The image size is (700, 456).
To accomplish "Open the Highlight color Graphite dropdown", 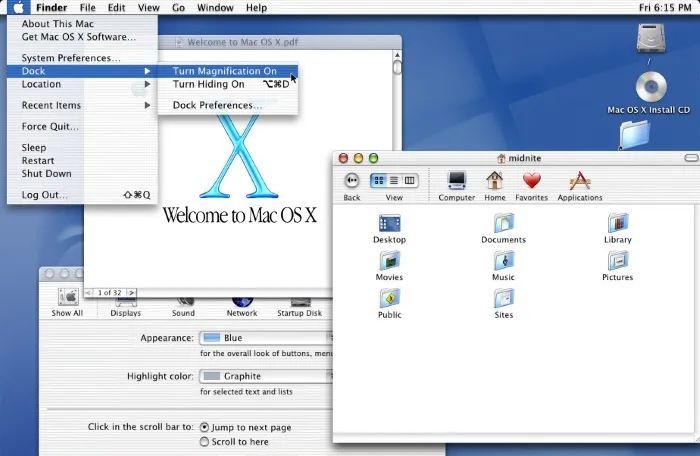I will [x=266, y=376].
